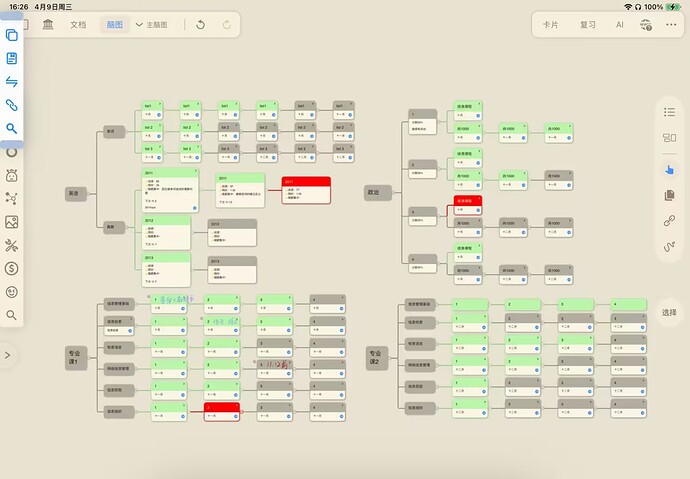Select the 政治 root node

coord(378,192)
